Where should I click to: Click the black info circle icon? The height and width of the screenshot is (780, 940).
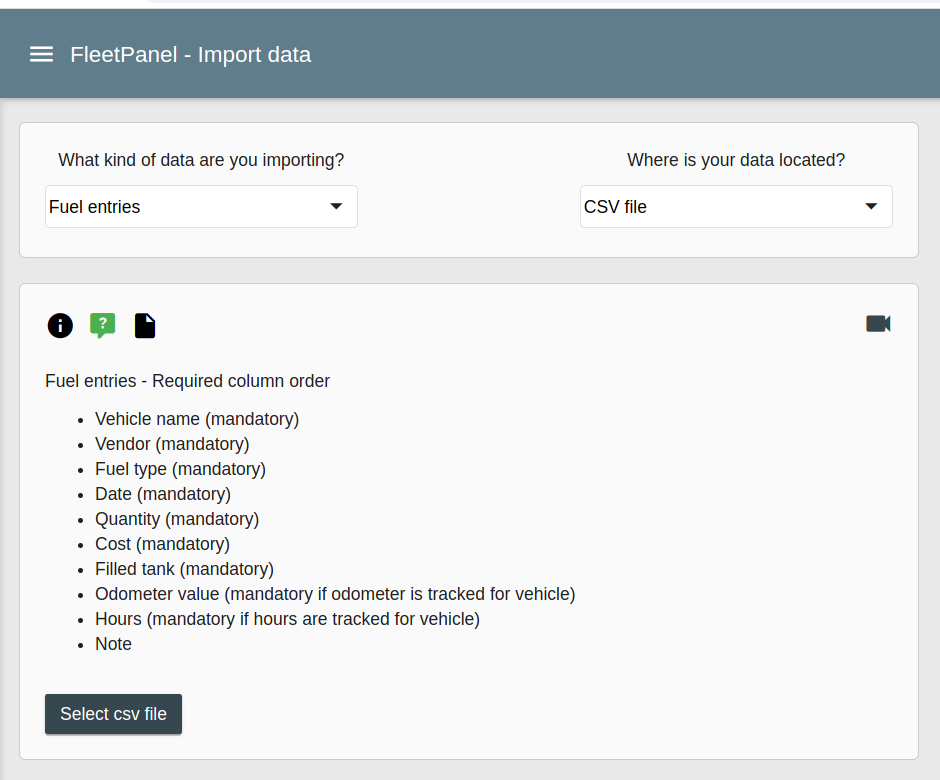click(60, 325)
